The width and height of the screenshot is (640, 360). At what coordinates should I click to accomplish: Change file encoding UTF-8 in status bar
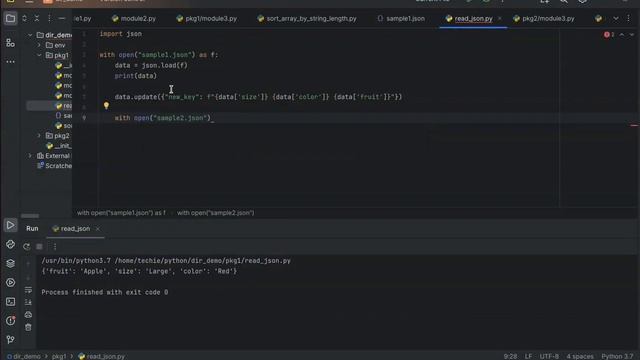tap(549, 356)
